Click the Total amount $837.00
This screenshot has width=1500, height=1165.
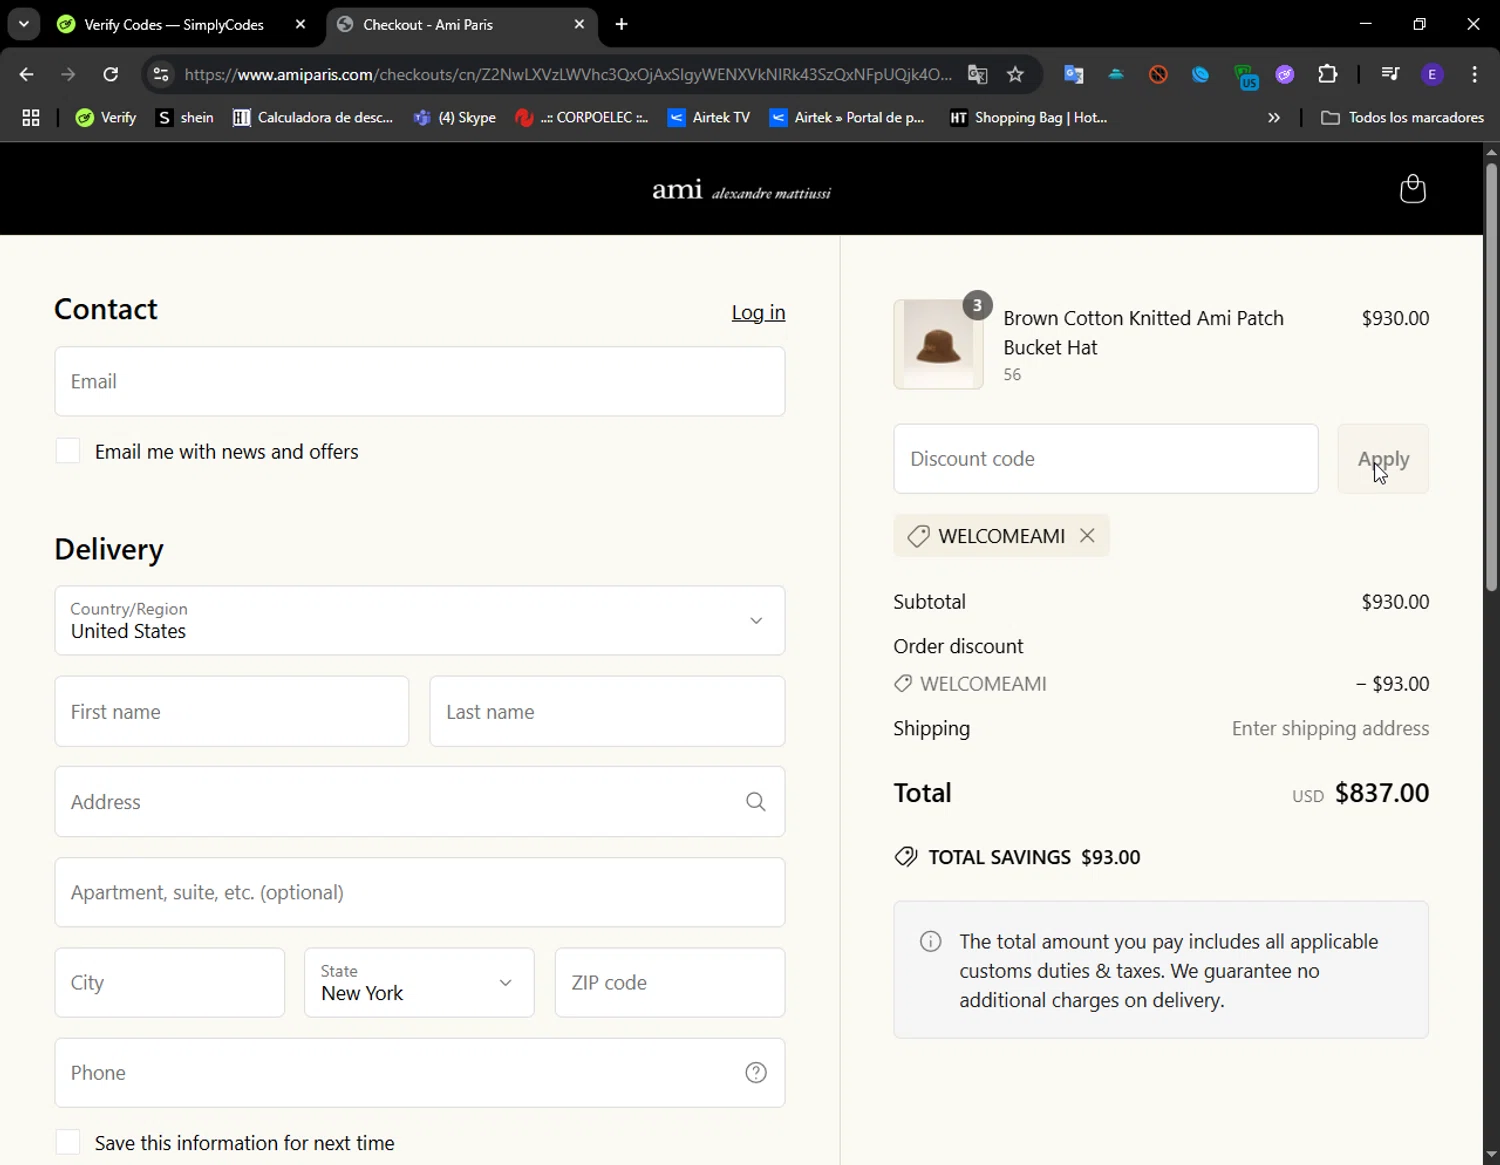click(x=1382, y=793)
